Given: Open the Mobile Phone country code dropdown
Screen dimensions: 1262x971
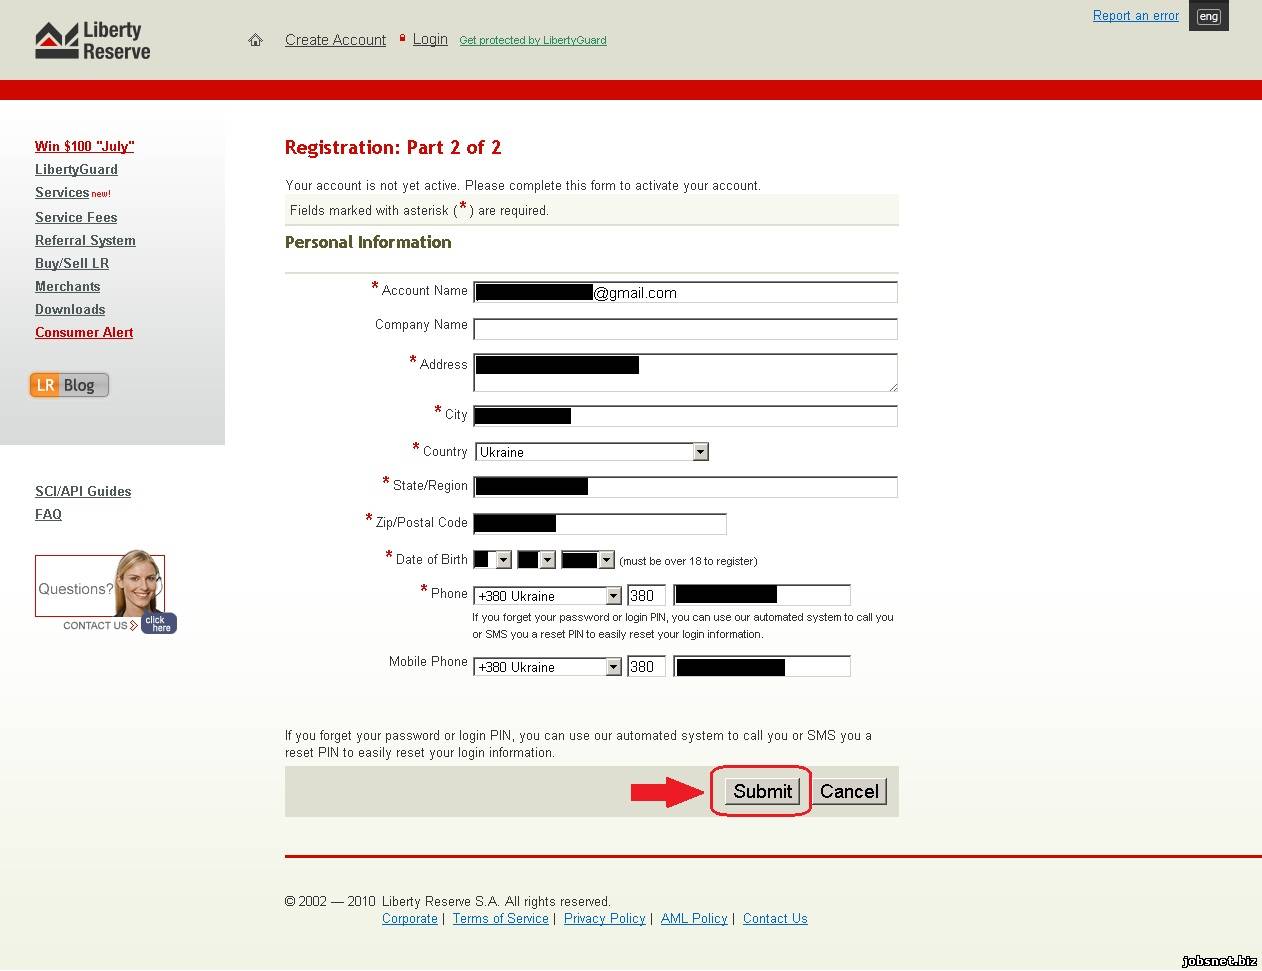Looking at the screenshot, I should pos(548,667).
